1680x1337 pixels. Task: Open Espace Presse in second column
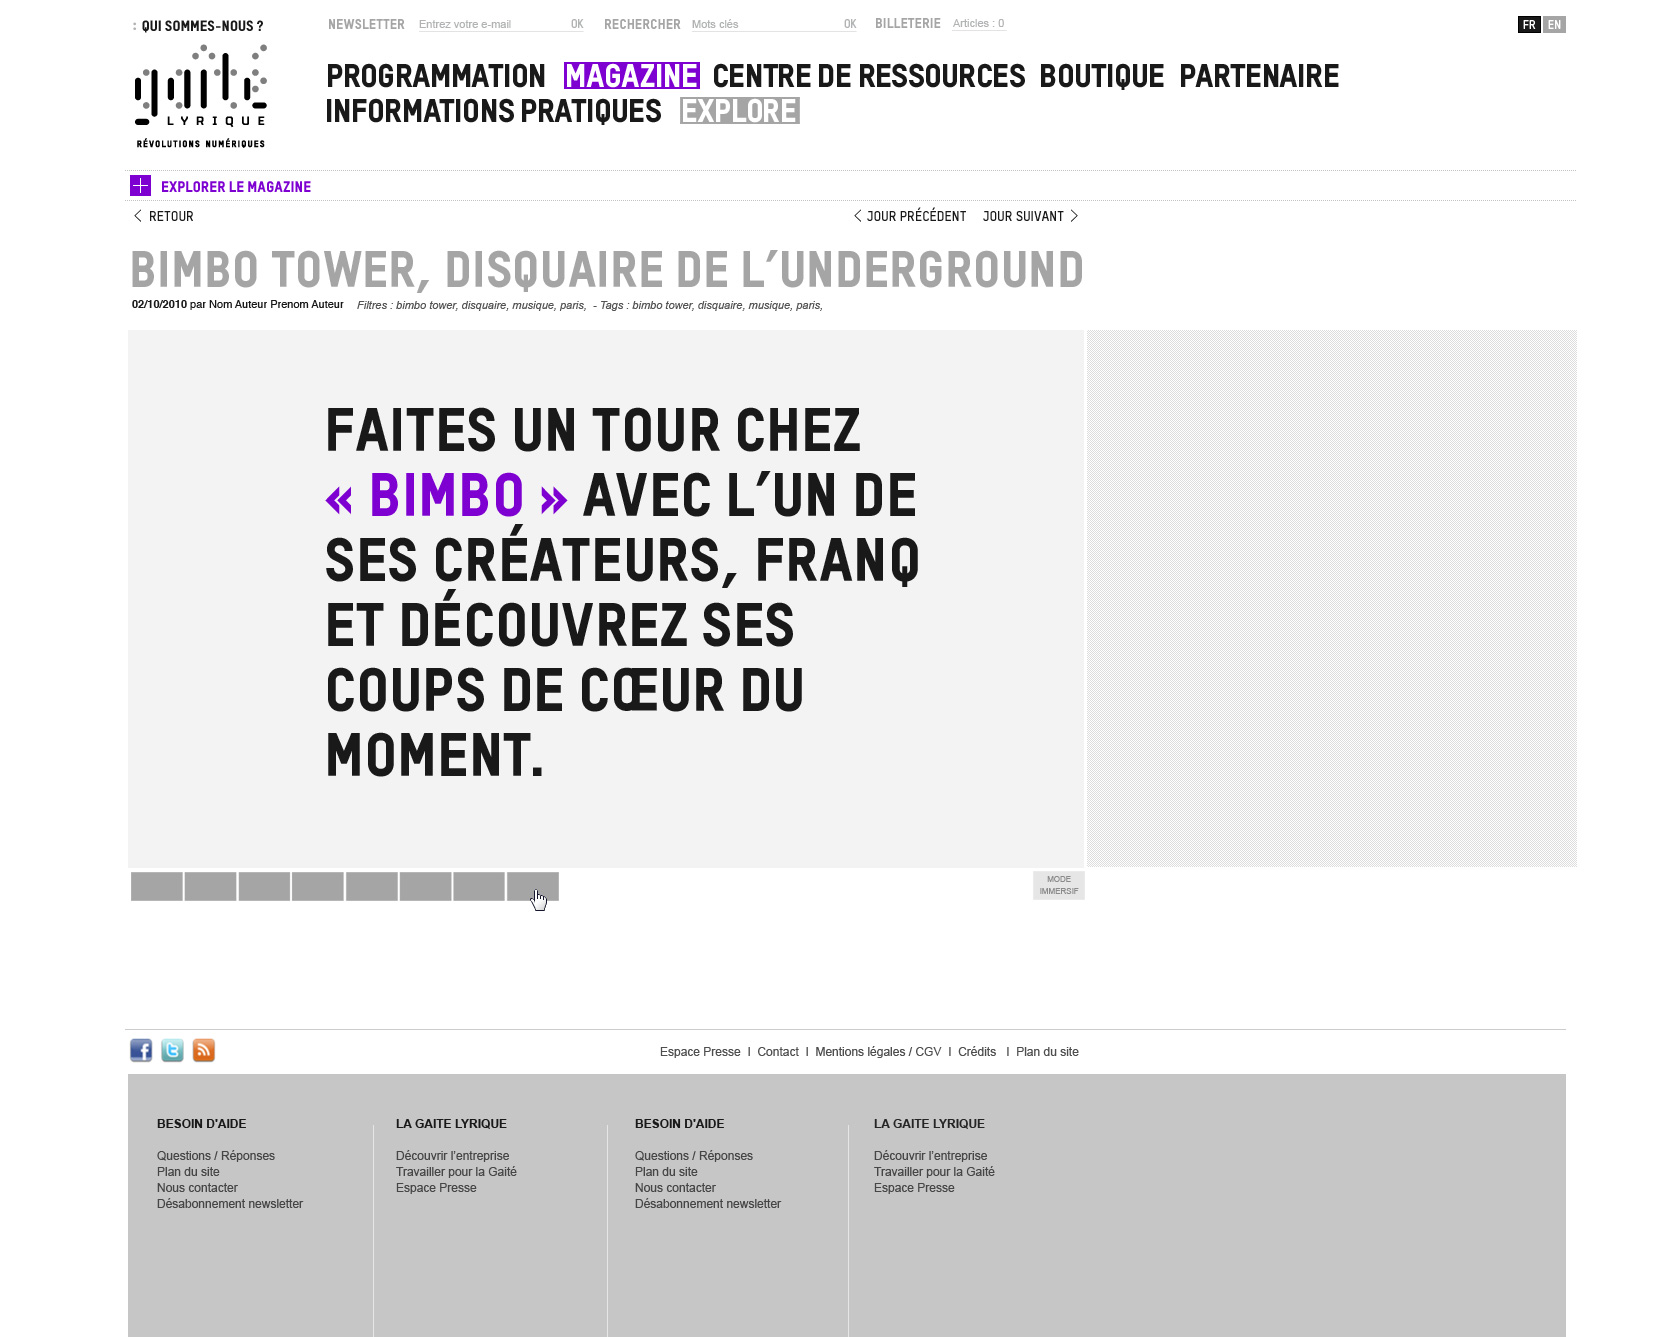tap(436, 1188)
